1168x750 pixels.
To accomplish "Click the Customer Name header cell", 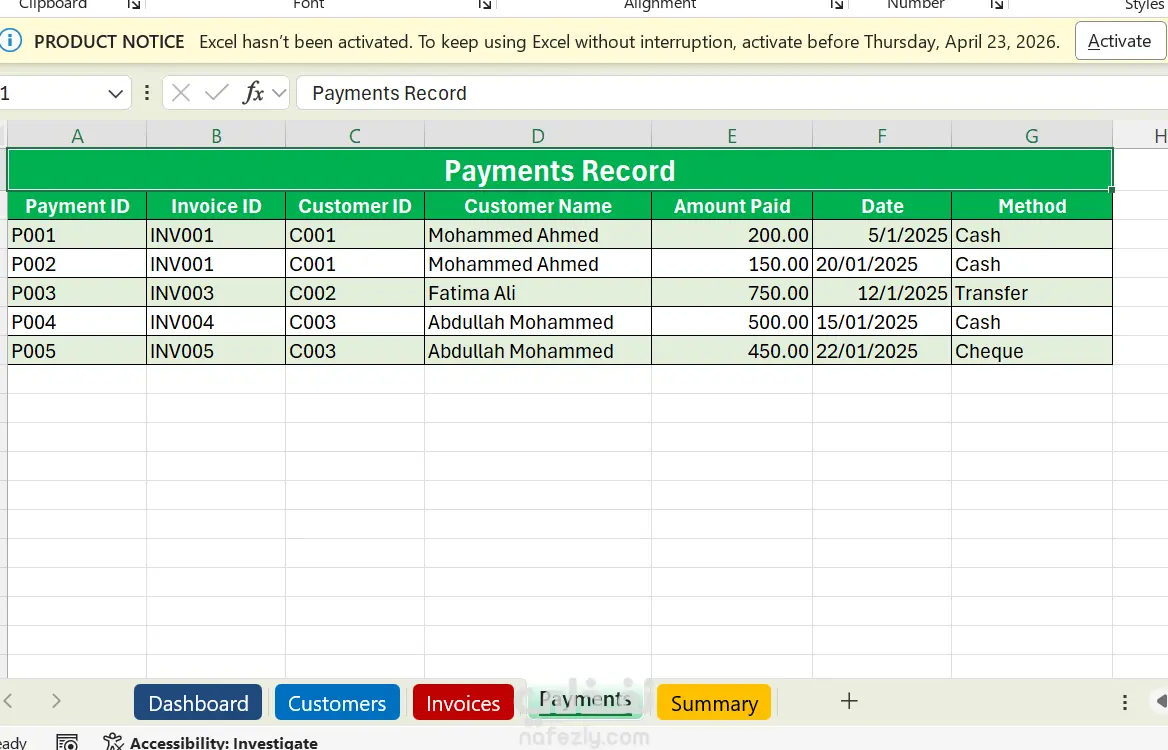I will point(538,206).
